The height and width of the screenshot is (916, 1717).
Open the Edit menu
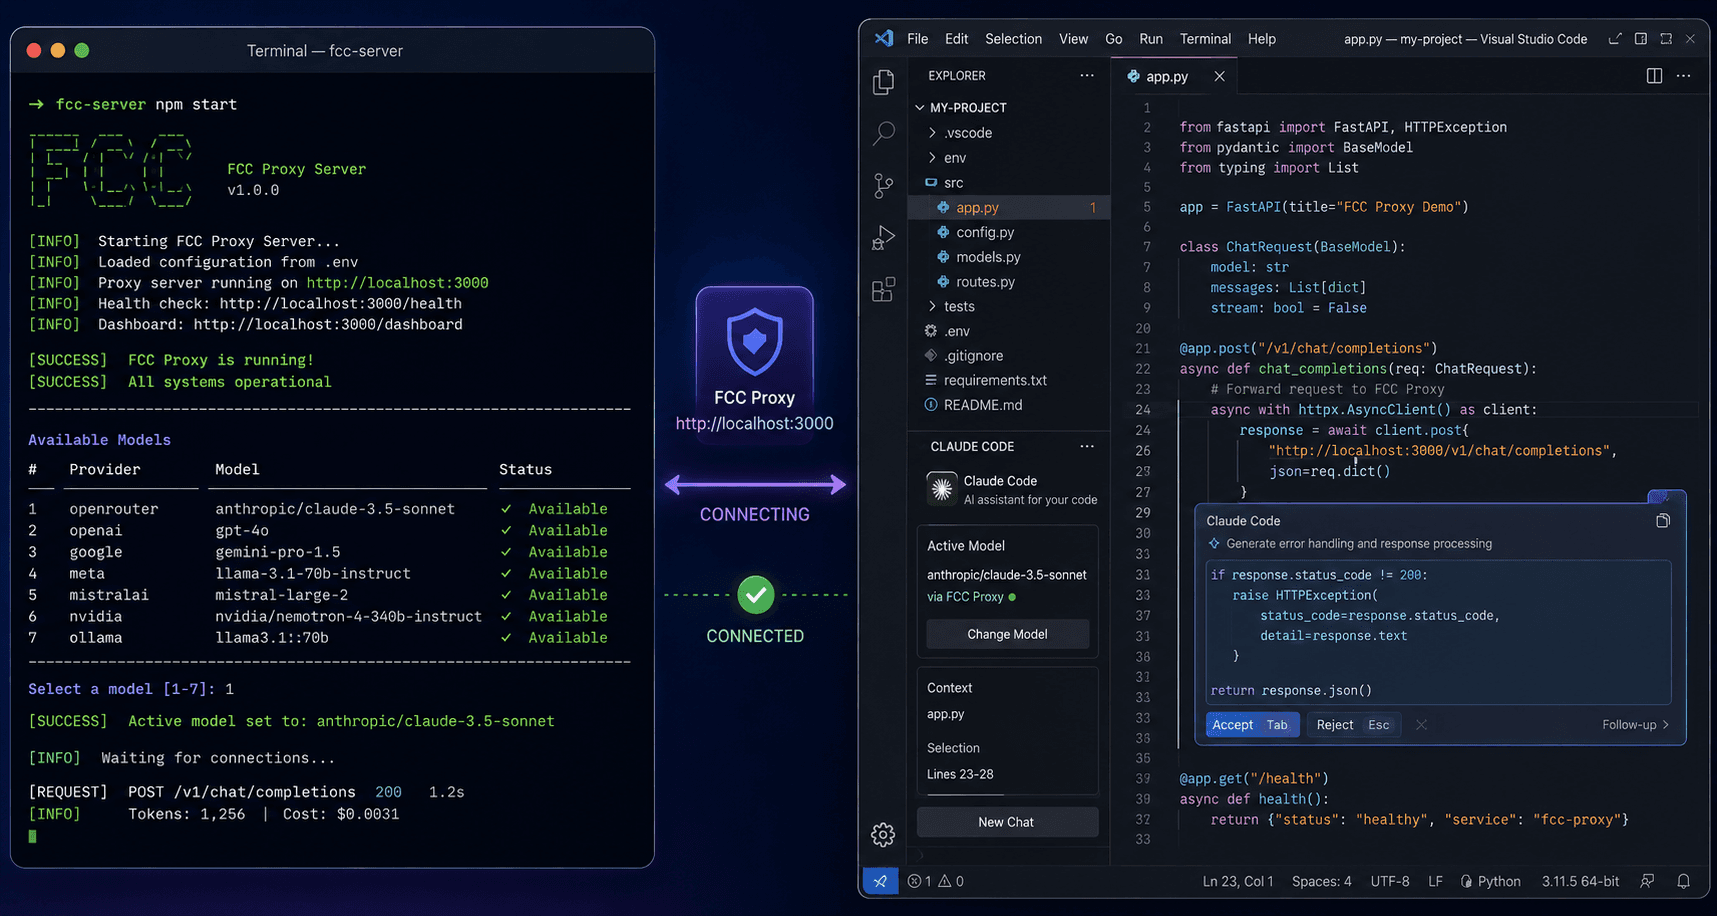coord(957,39)
